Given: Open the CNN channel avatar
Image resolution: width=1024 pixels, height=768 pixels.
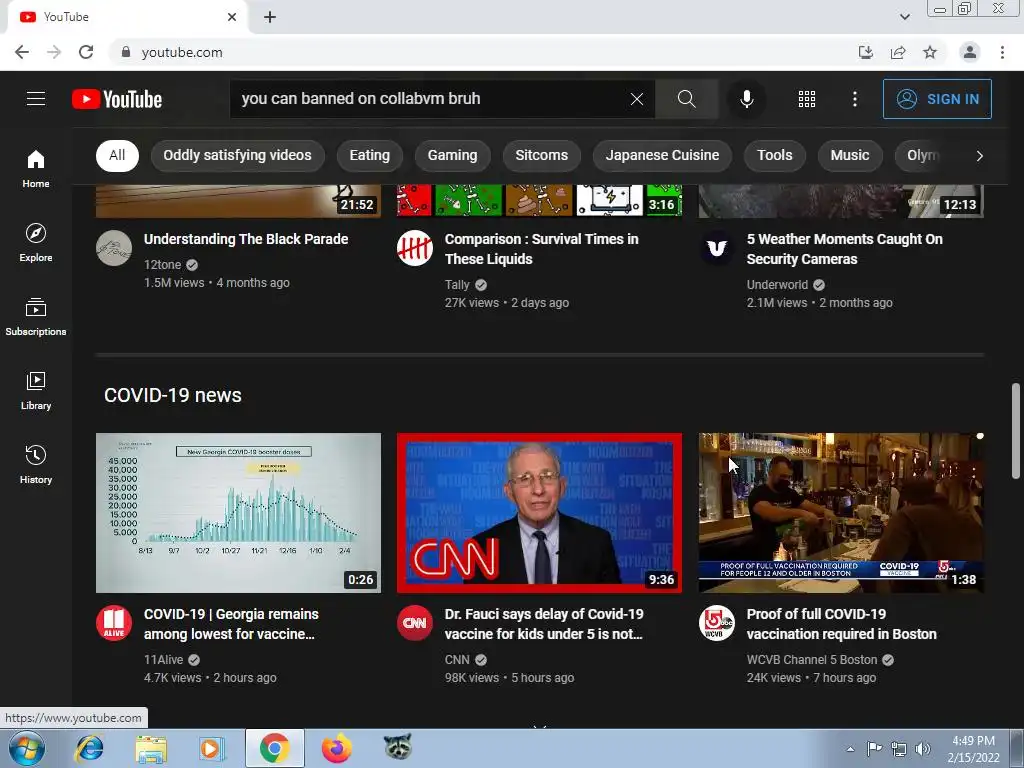Looking at the screenshot, I should click(x=415, y=623).
